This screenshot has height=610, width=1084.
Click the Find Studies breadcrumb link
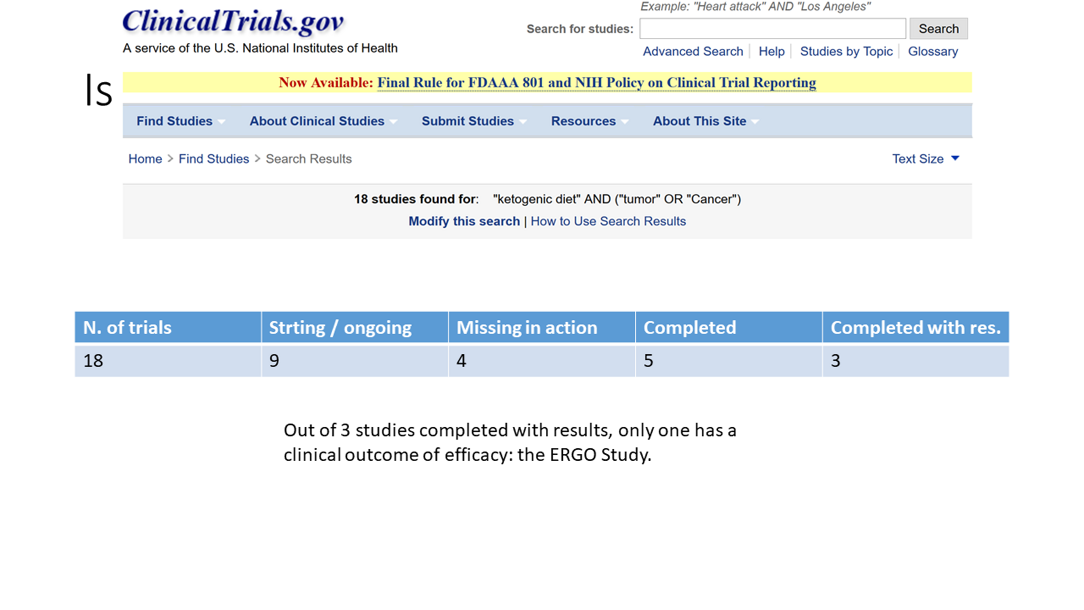click(213, 159)
